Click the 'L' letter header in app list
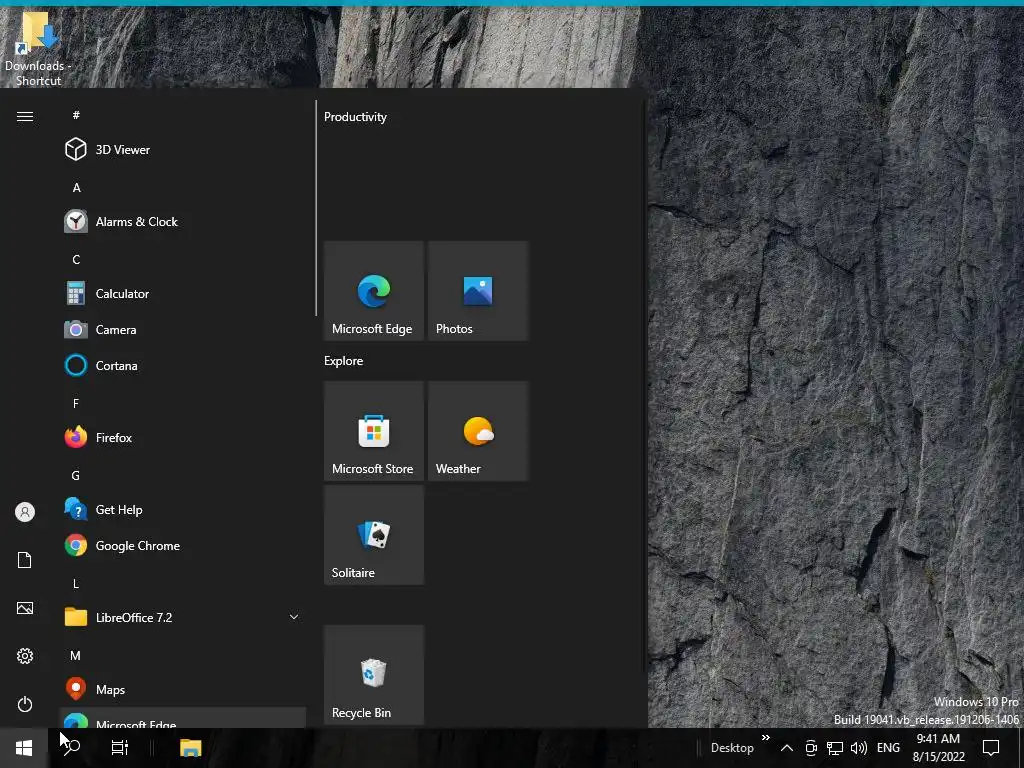 click(x=76, y=583)
